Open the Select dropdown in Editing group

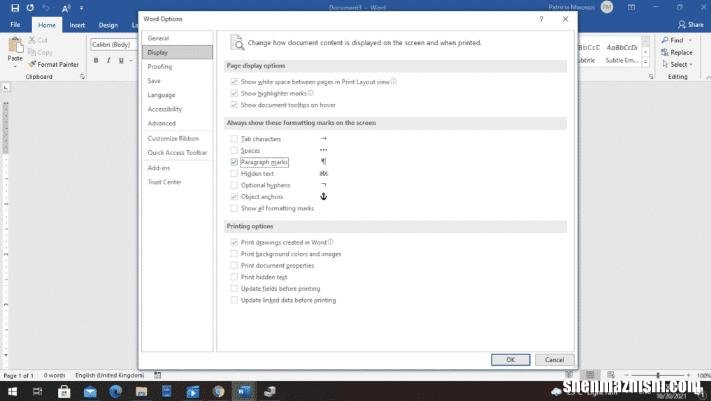677,64
